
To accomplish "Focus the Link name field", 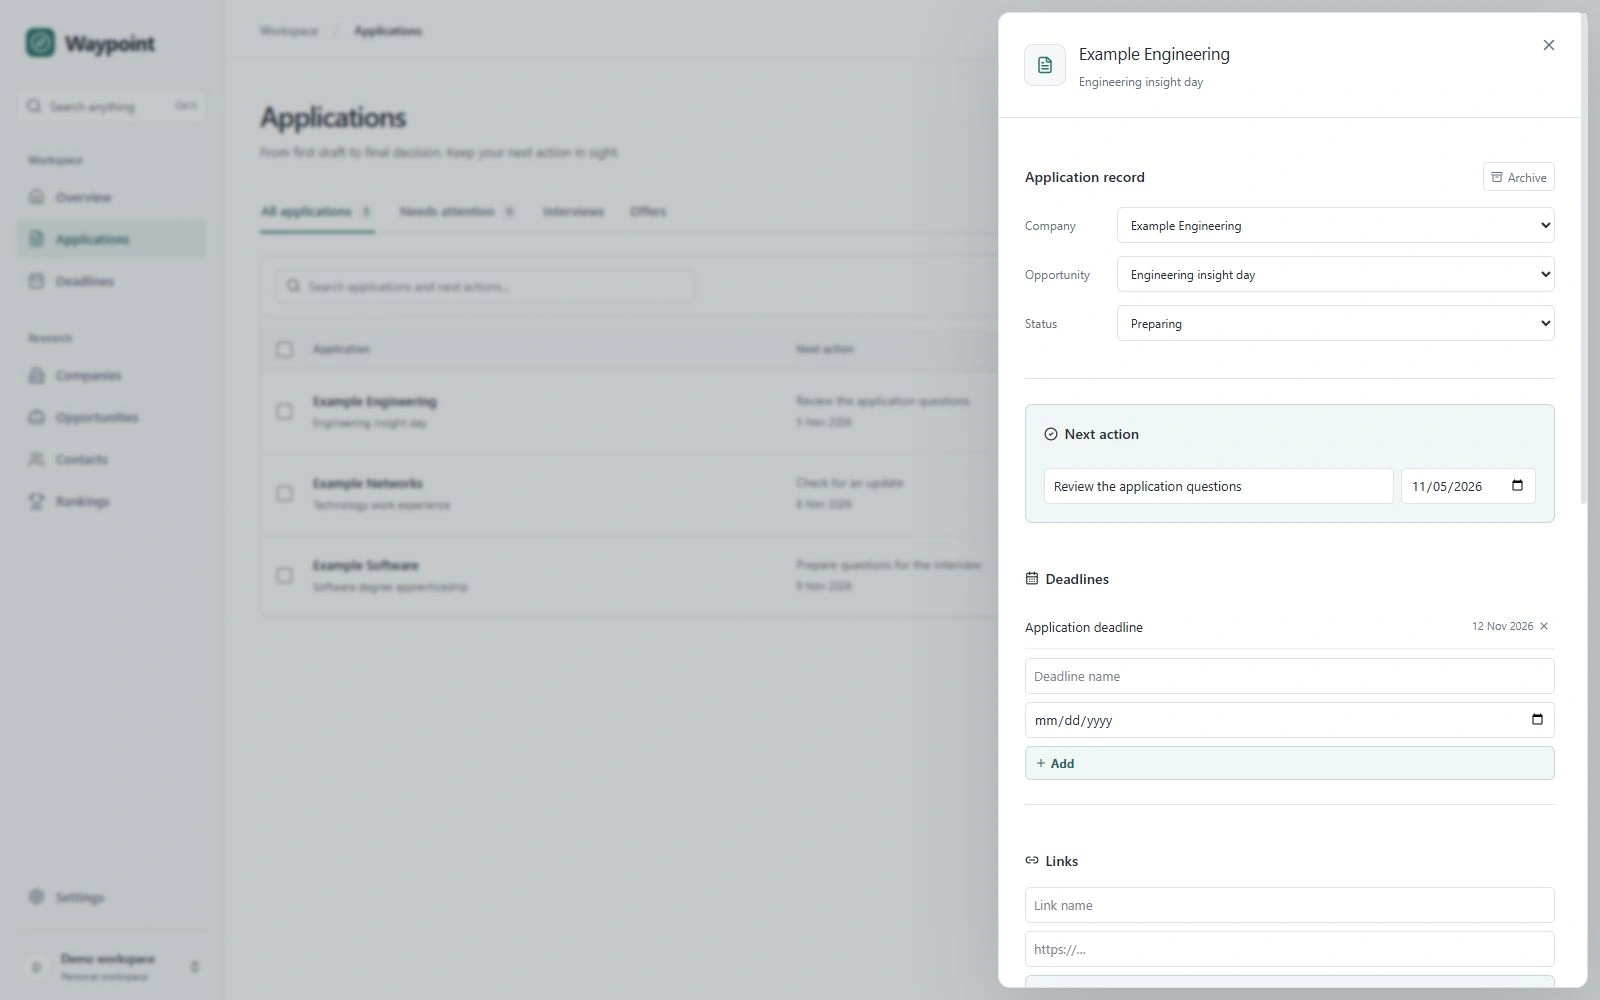I will tap(1289, 905).
